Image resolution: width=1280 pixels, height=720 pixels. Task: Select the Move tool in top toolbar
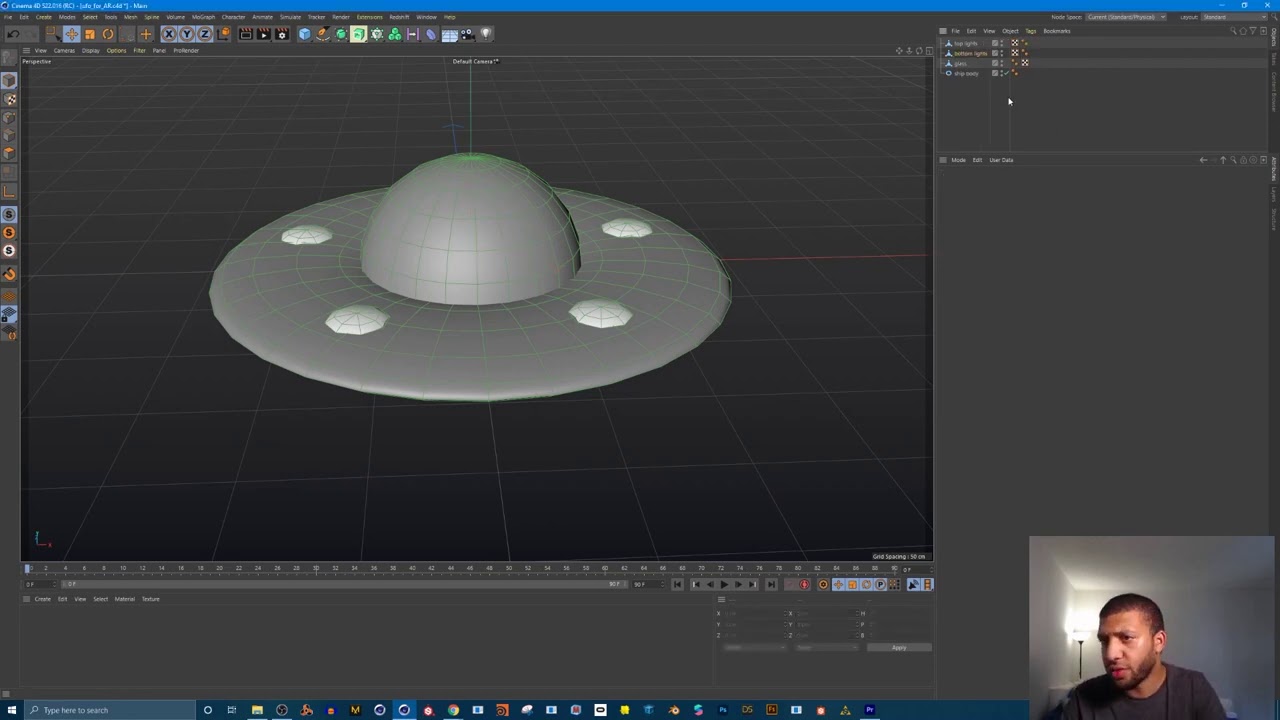coord(71,34)
